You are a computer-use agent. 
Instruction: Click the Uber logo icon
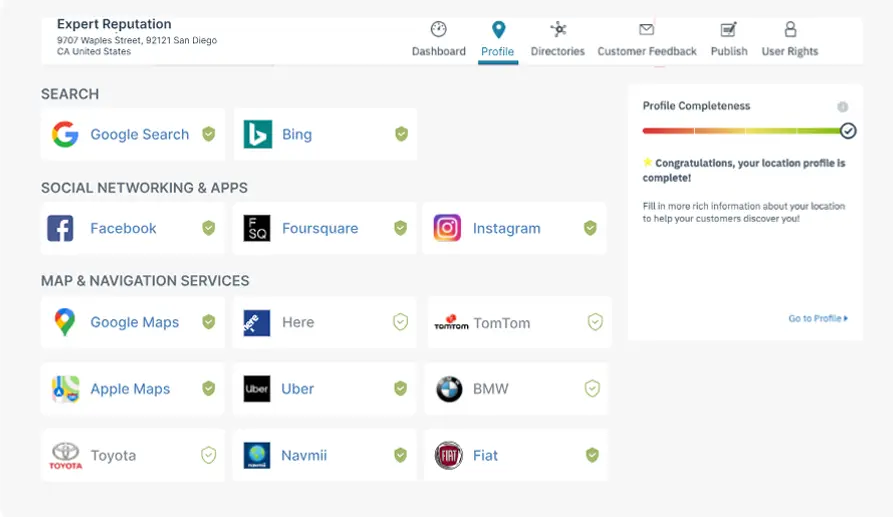point(257,389)
